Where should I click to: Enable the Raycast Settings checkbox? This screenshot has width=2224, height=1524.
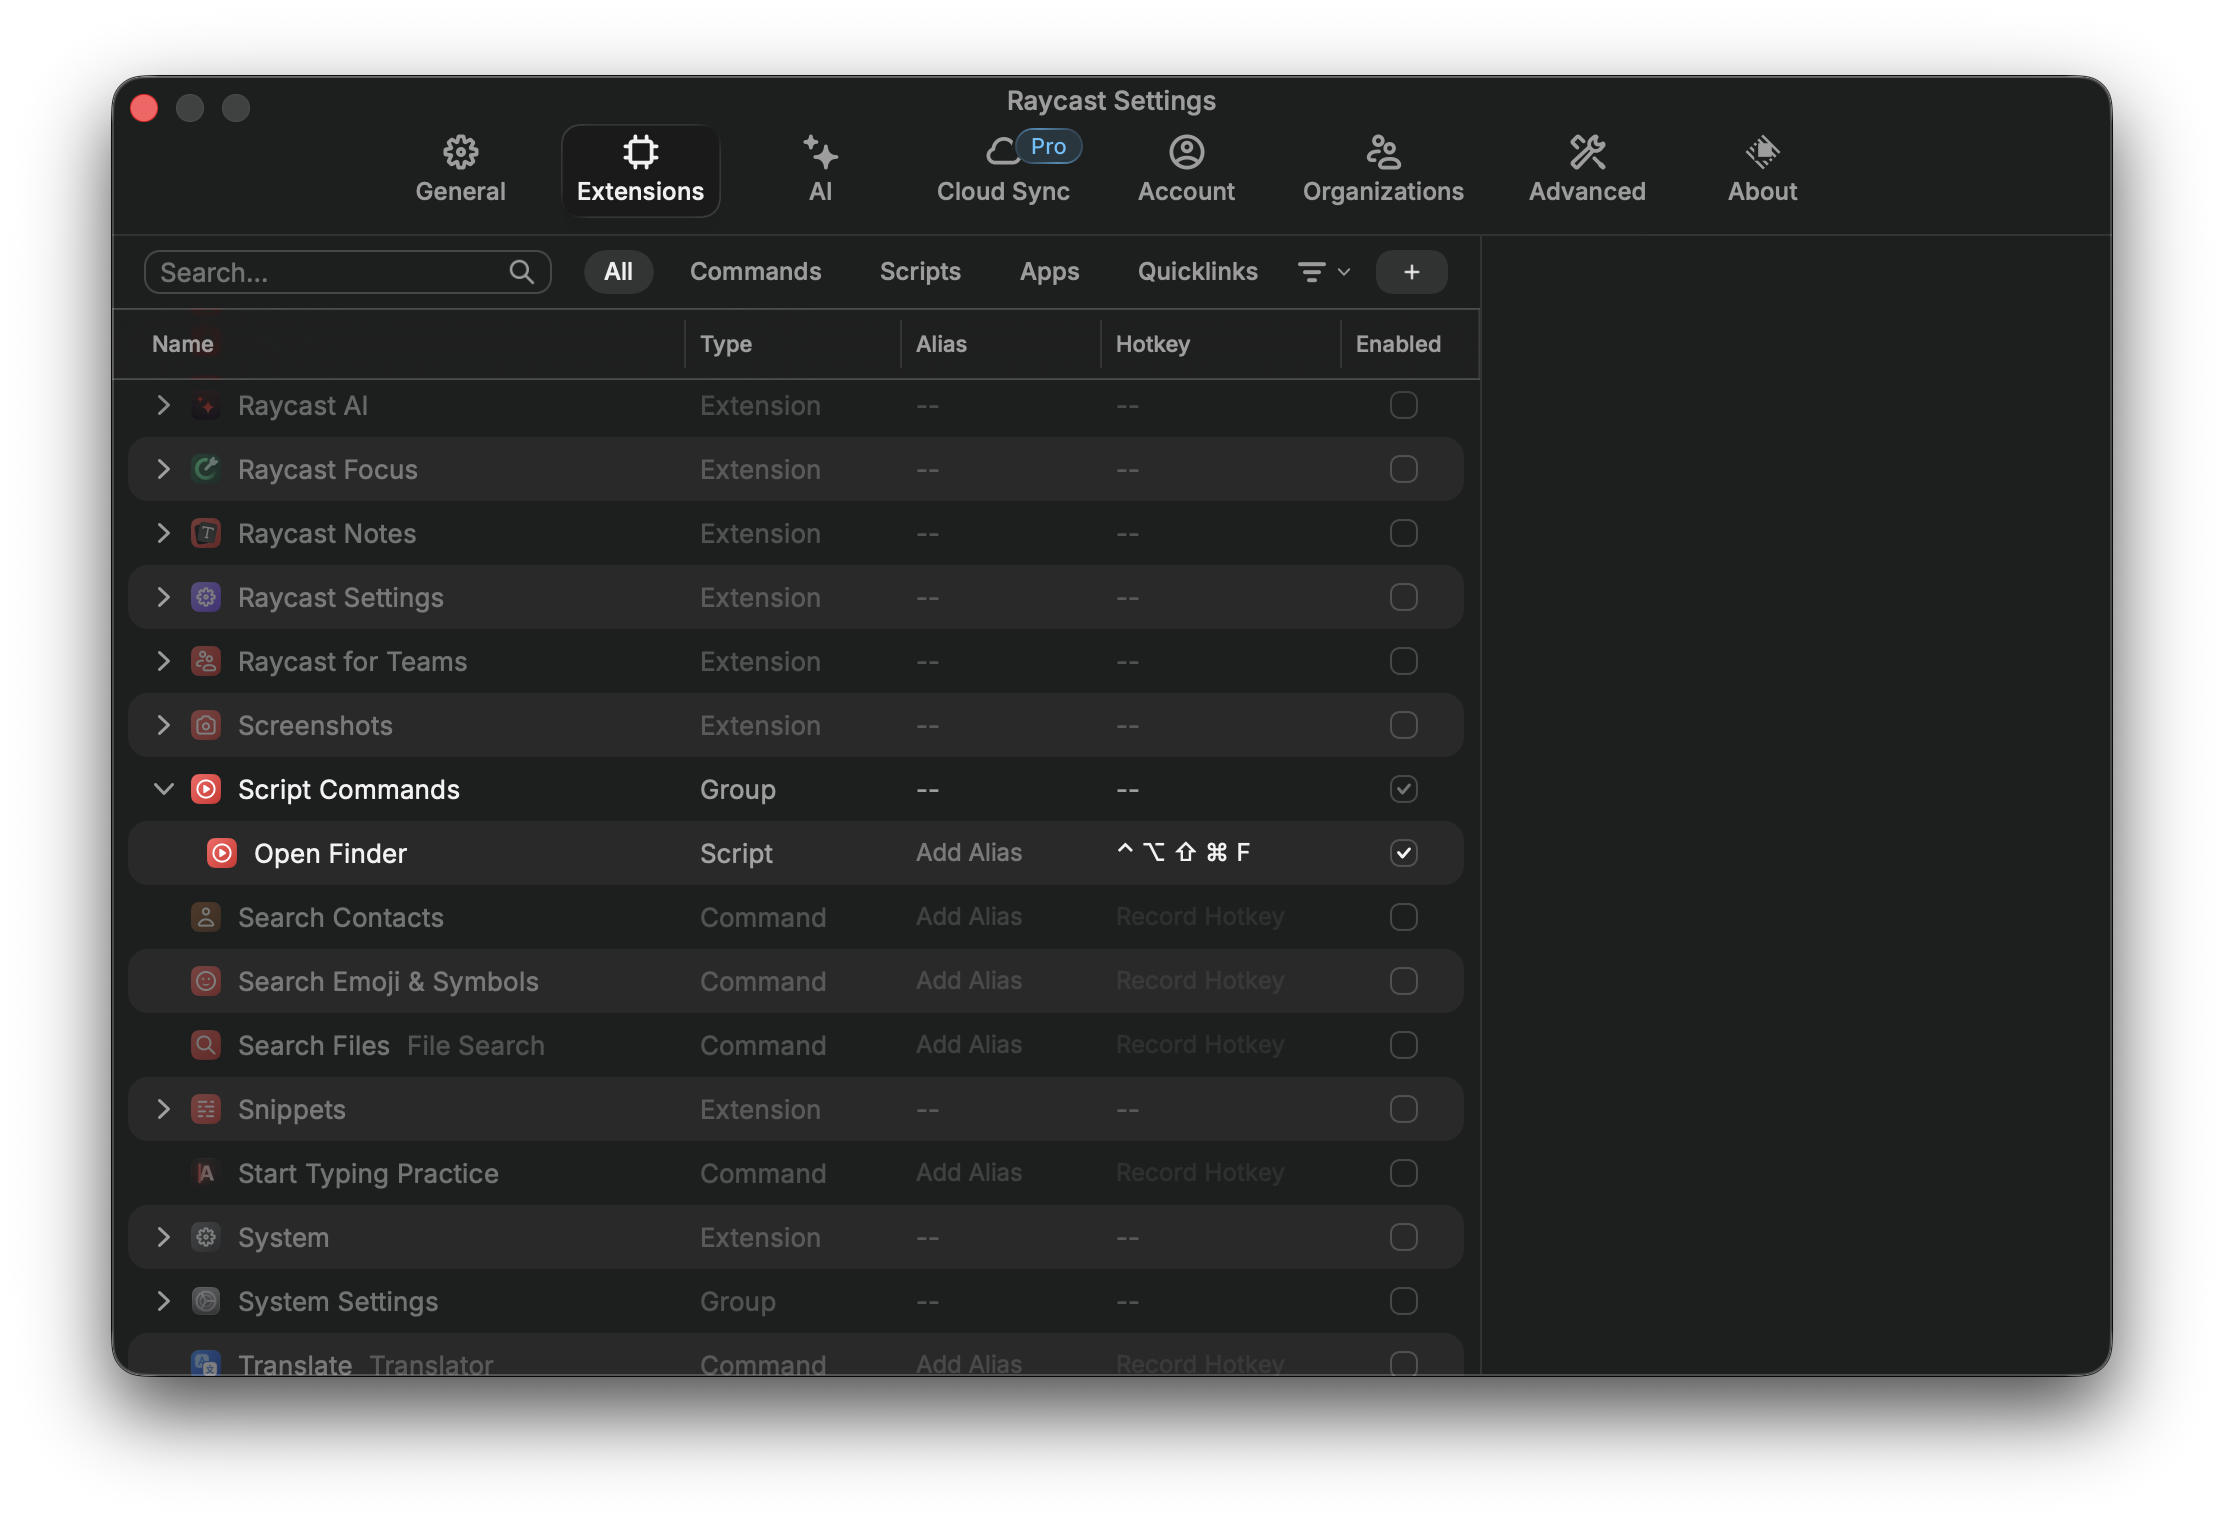(x=1403, y=597)
